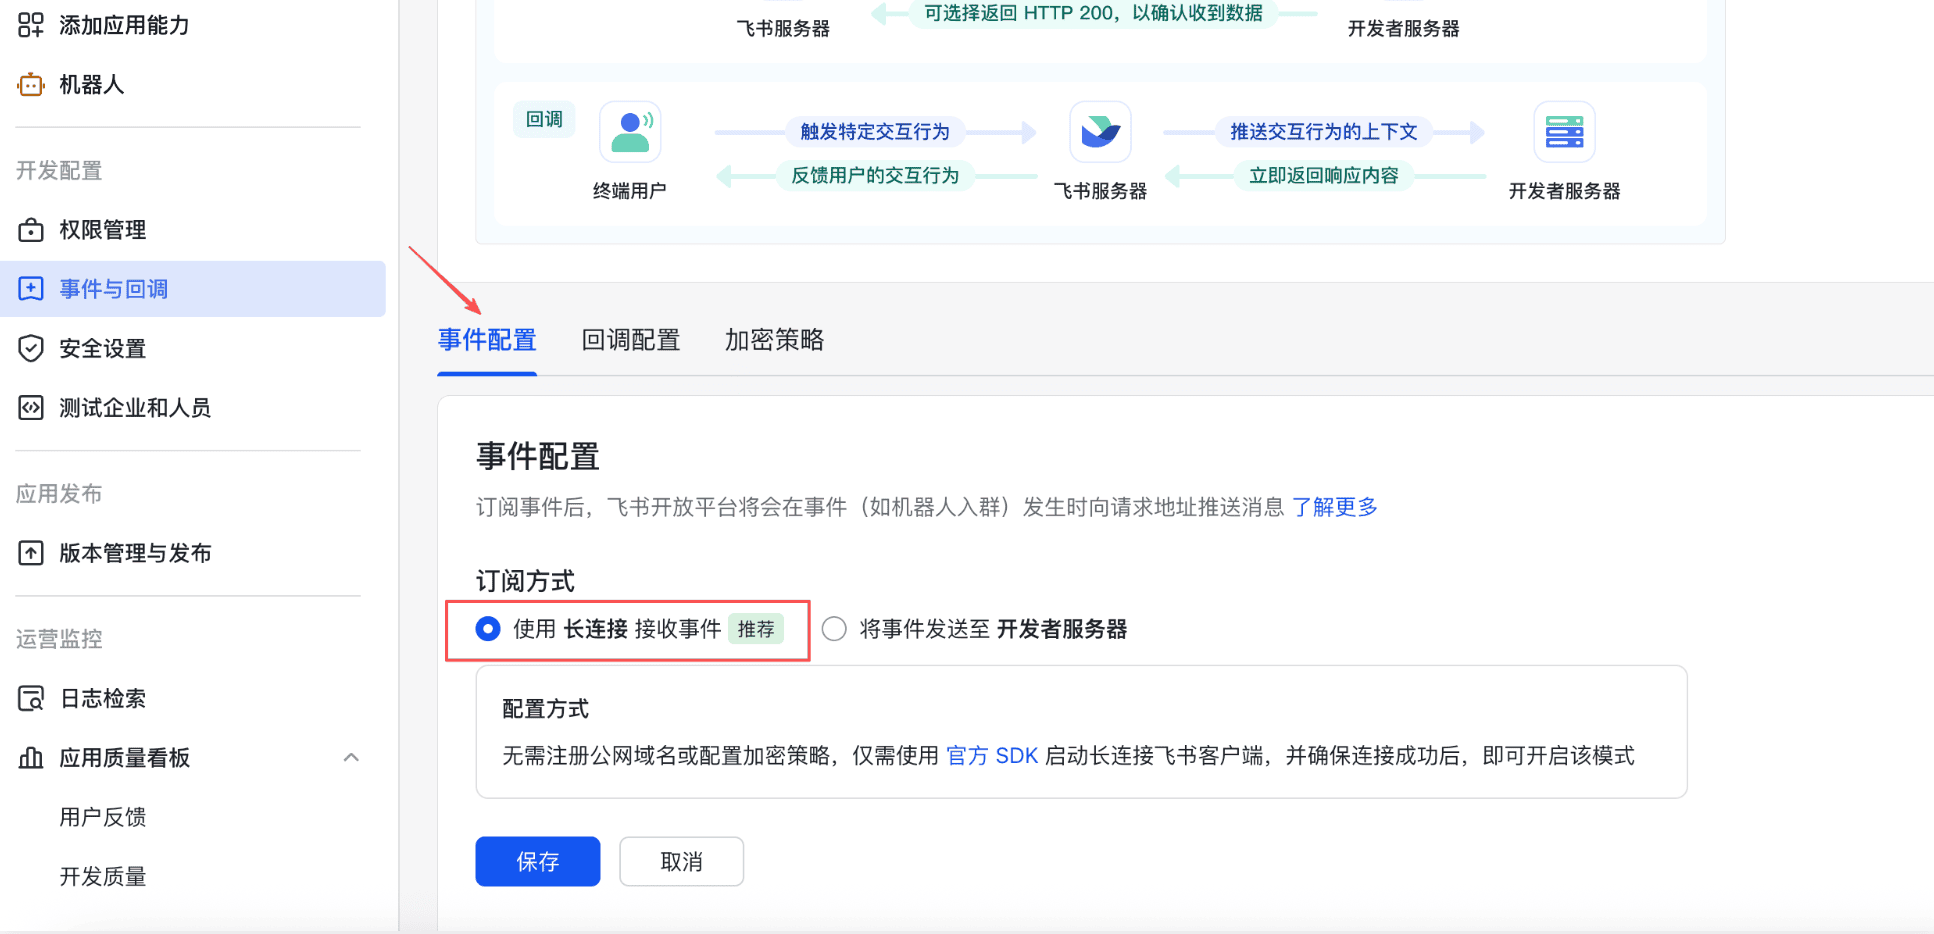Select 将事件发送至开发者服务器 radio option
Viewport: 1934px width, 934px height.
pyautogui.click(x=834, y=629)
